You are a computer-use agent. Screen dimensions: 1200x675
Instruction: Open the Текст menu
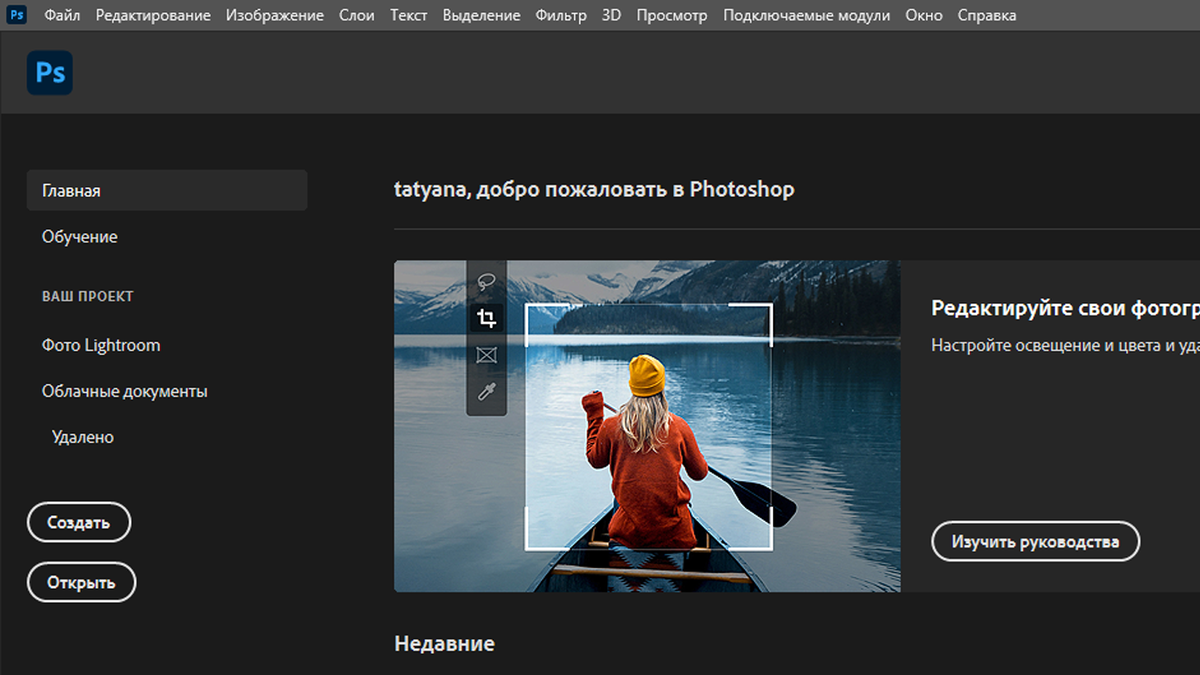pos(409,15)
